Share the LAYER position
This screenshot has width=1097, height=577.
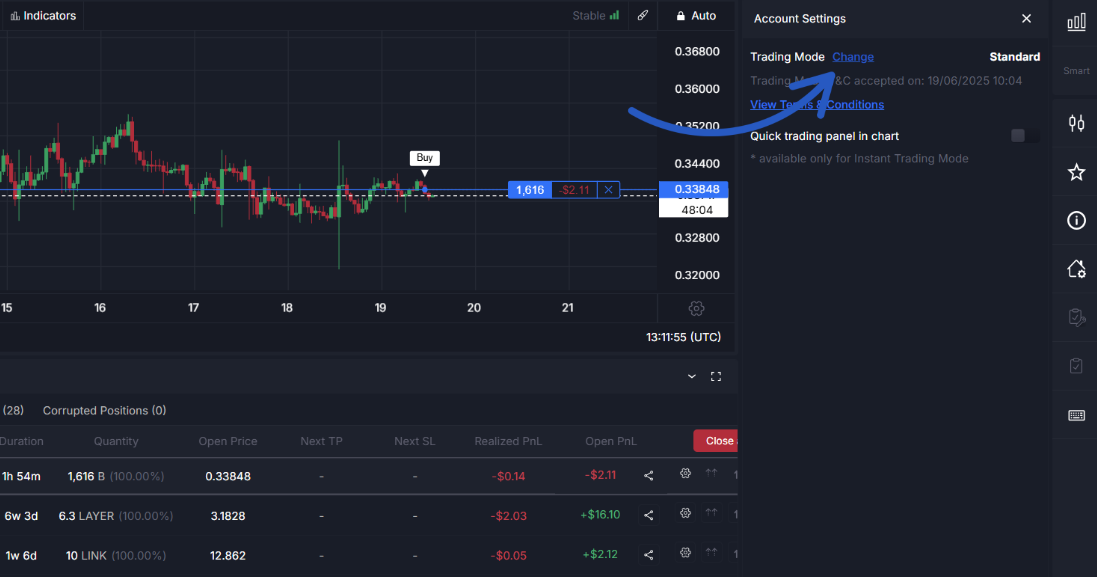pos(649,515)
